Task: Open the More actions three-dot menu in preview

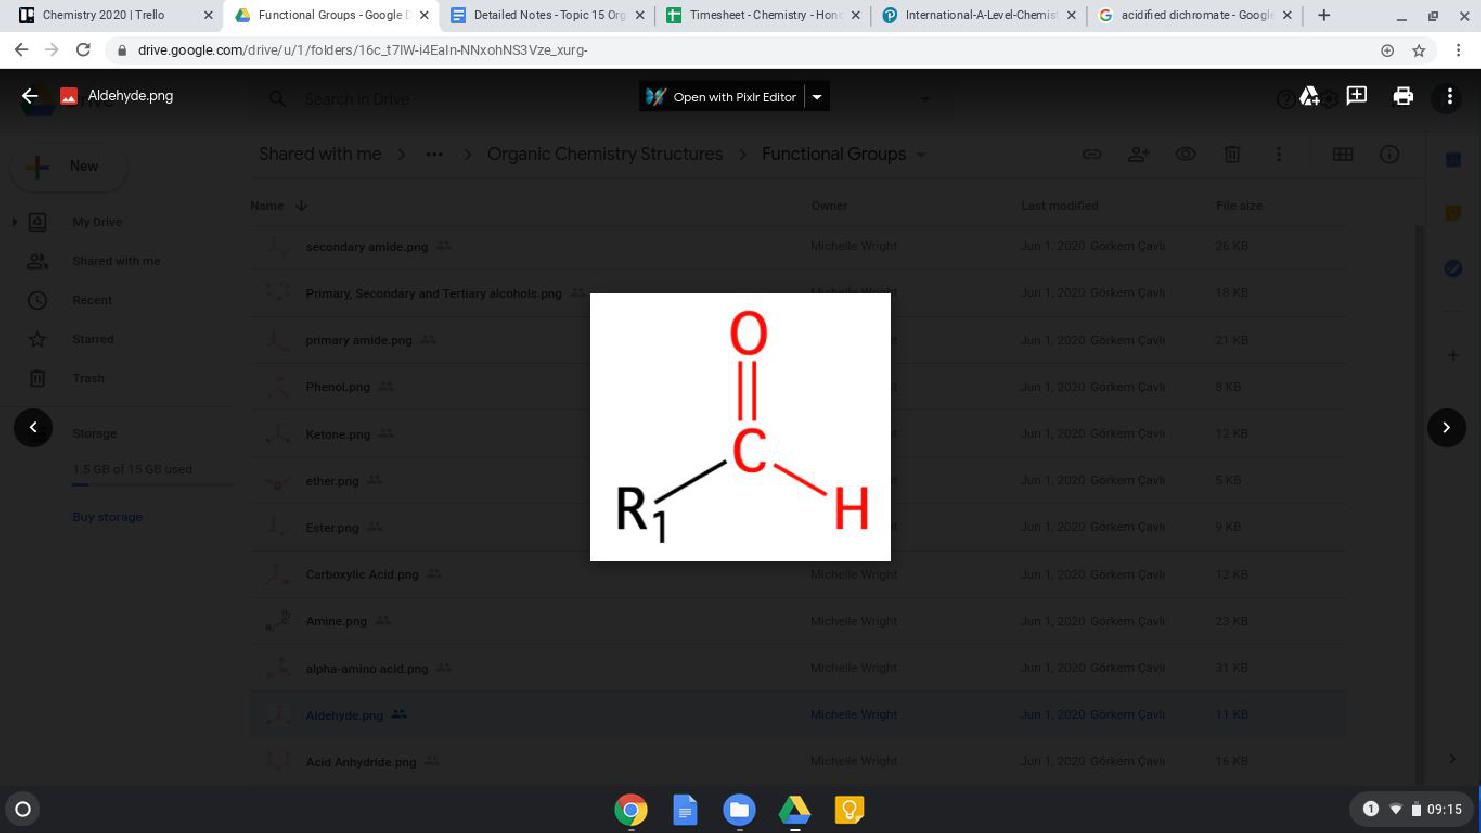Action: click(x=1449, y=96)
